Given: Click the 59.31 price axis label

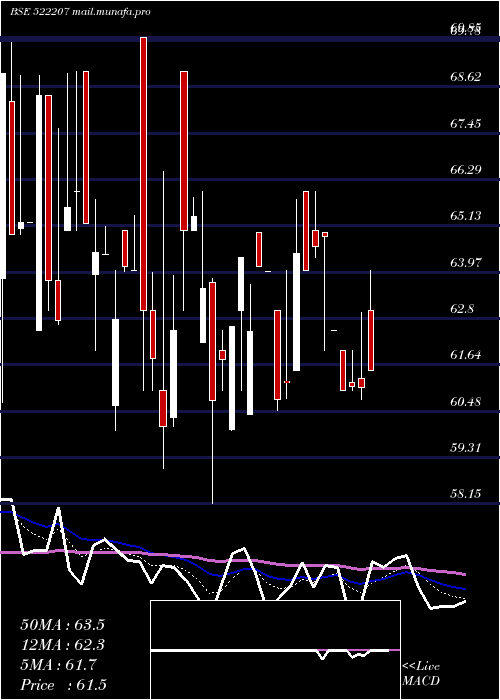Looking at the screenshot, I should point(466,447).
